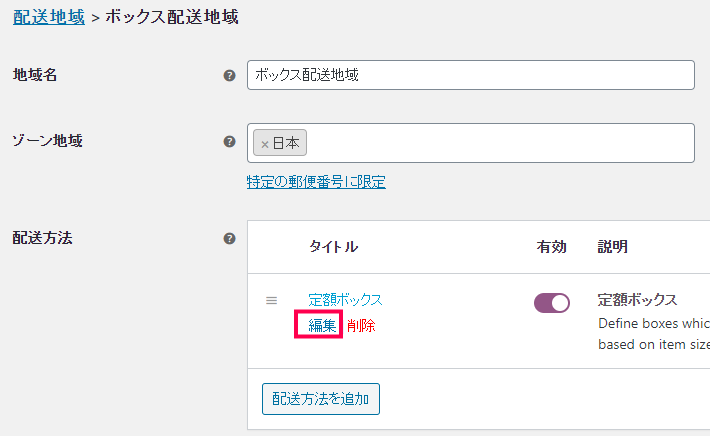The height and width of the screenshot is (436, 710).
Task: Open the 配送地域 breadcrumb link
Action: (48, 17)
